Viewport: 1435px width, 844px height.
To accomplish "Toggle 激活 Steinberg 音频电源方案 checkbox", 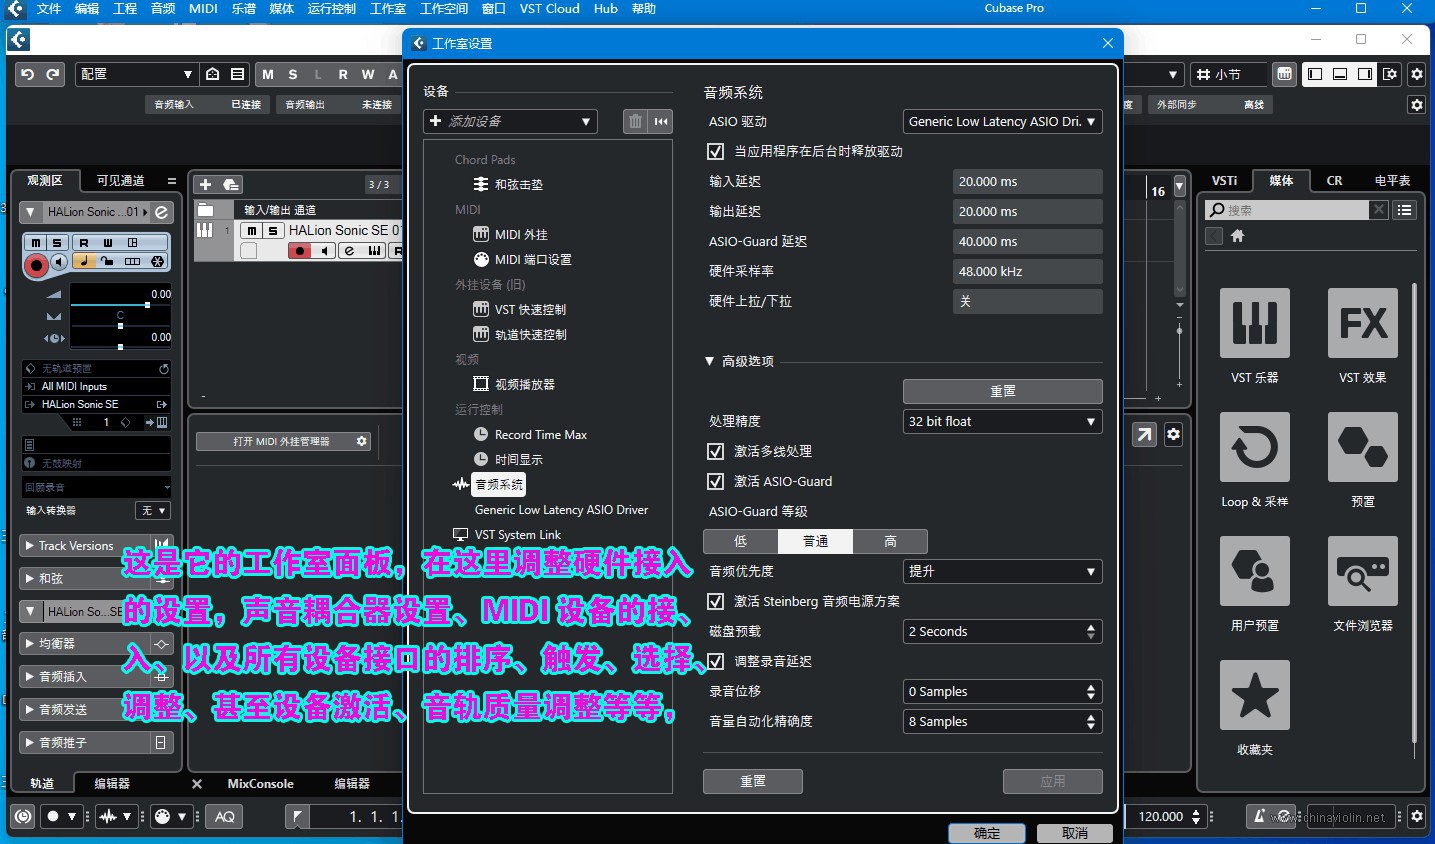I will click(715, 601).
